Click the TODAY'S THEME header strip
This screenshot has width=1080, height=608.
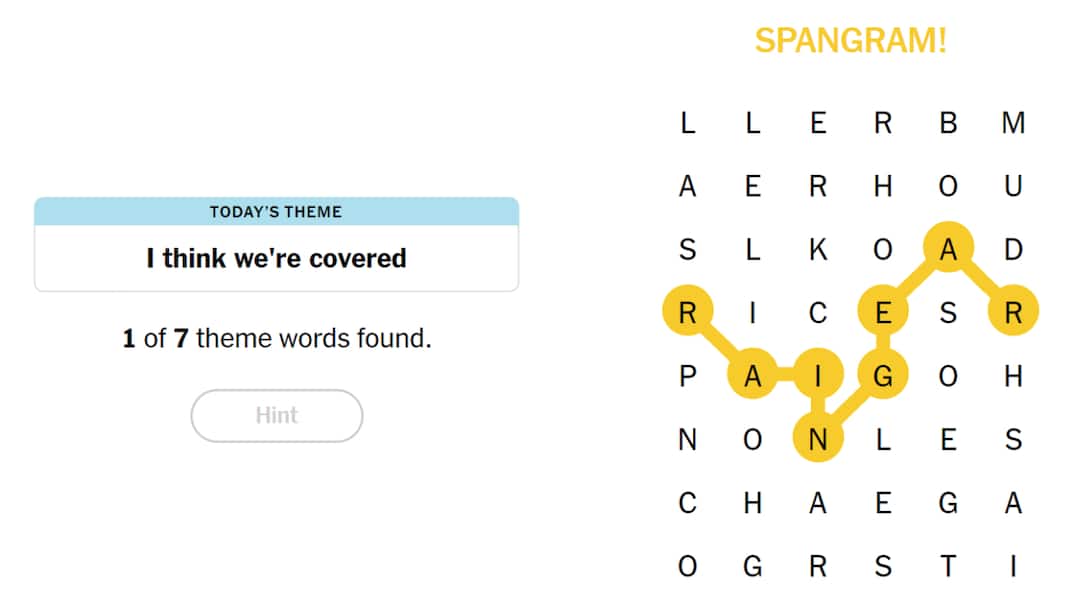pyautogui.click(x=276, y=211)
